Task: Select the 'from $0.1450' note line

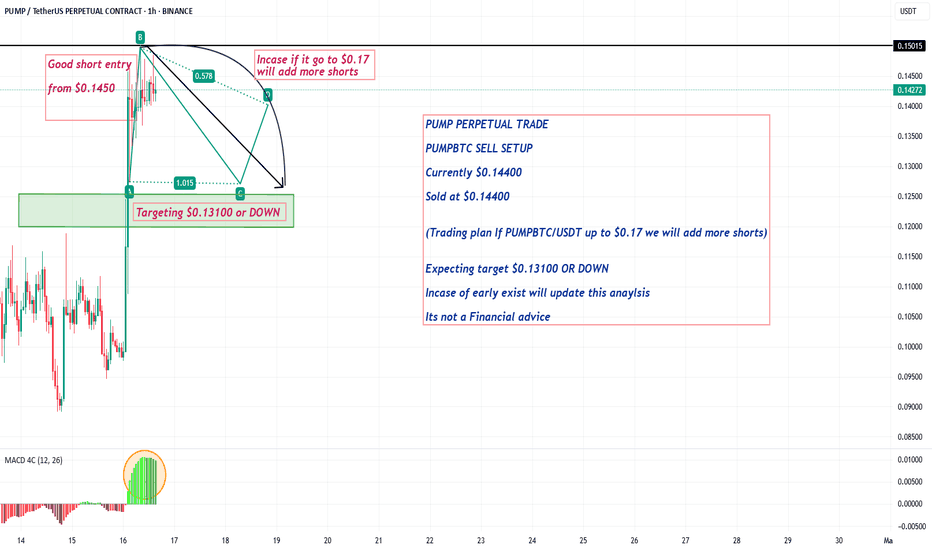Action: tap(81, 88)
